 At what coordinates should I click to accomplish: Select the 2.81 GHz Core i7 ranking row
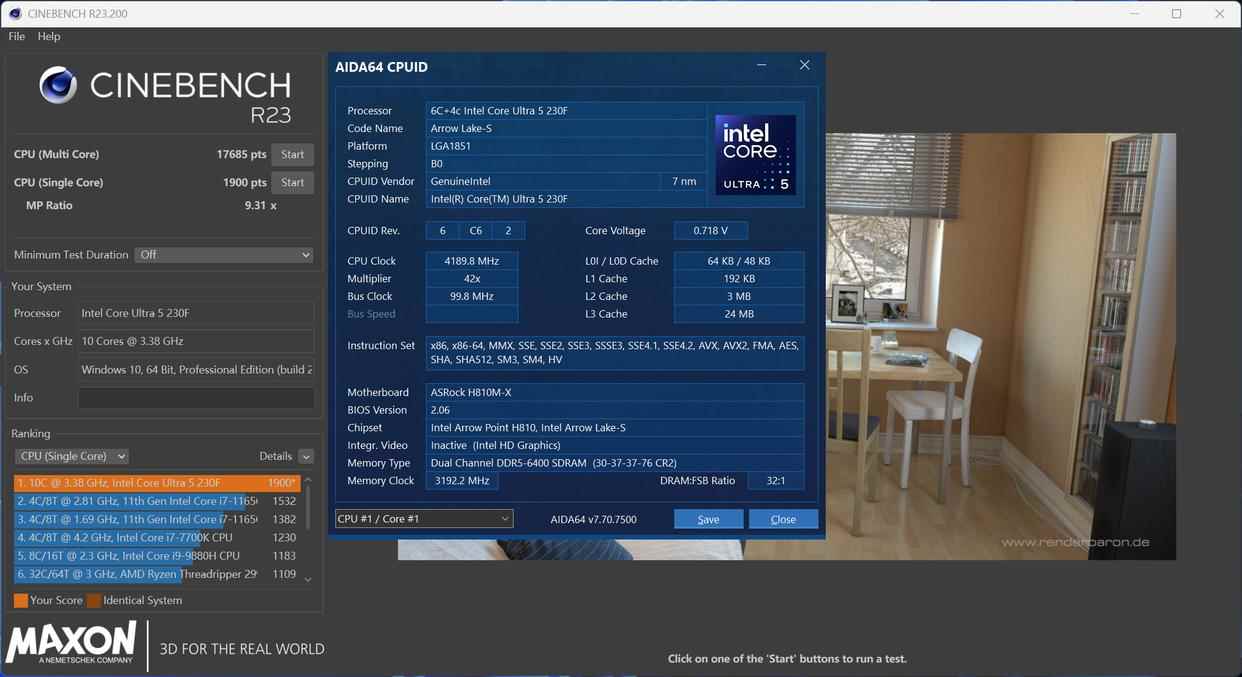point(157,501)
